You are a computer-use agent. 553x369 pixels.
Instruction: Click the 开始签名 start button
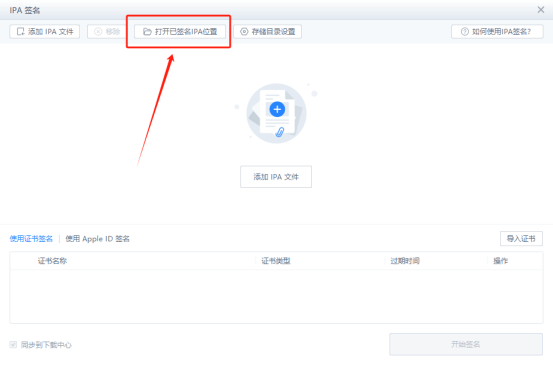(x=466, y=344)
